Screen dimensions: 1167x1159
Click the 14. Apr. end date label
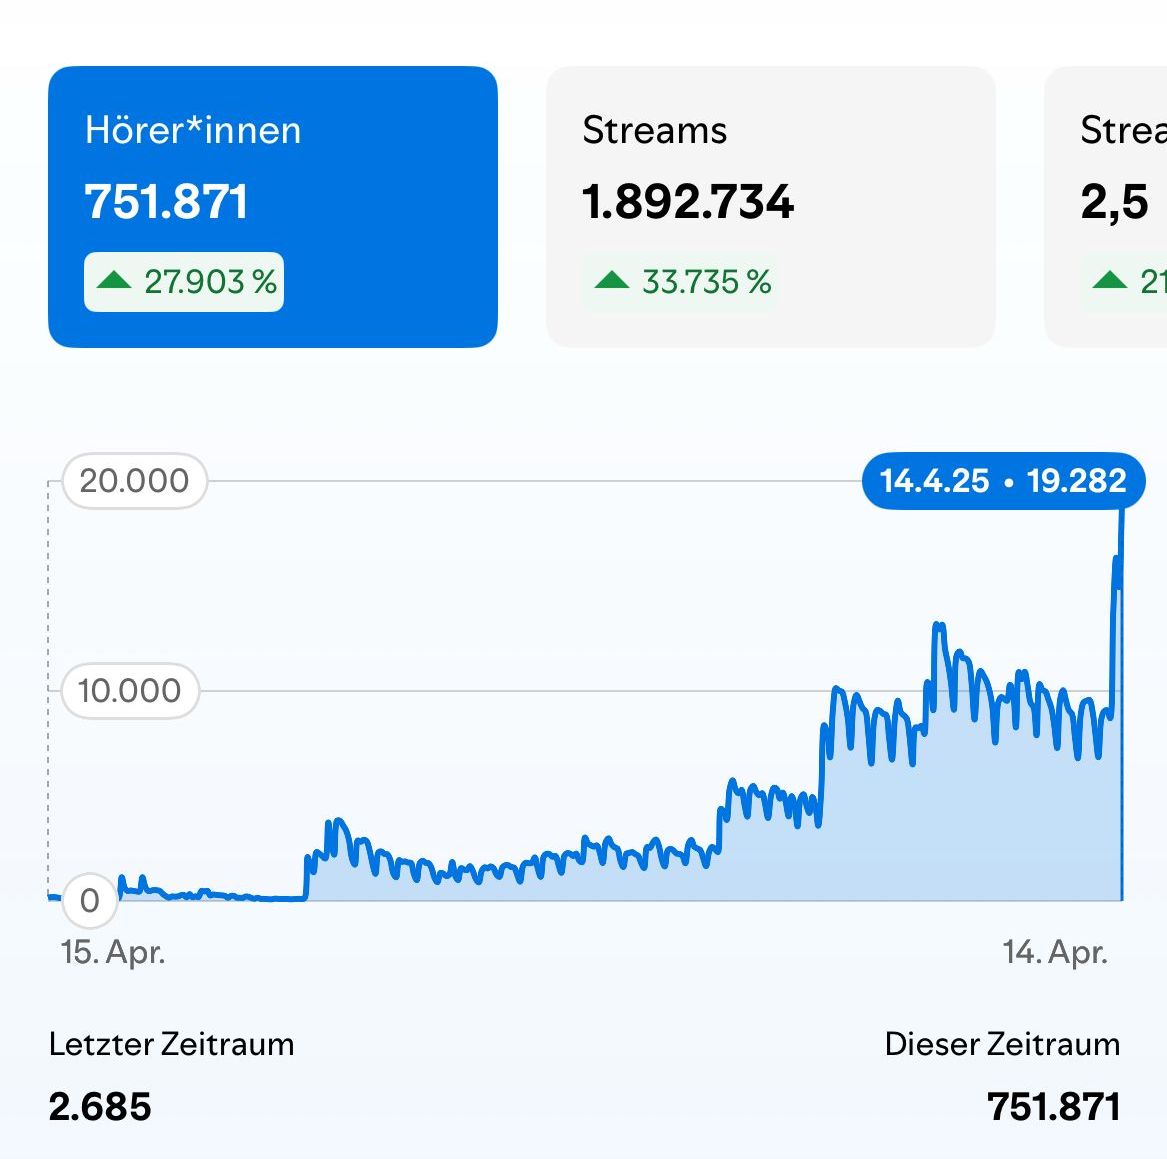tap(1055, 952)
